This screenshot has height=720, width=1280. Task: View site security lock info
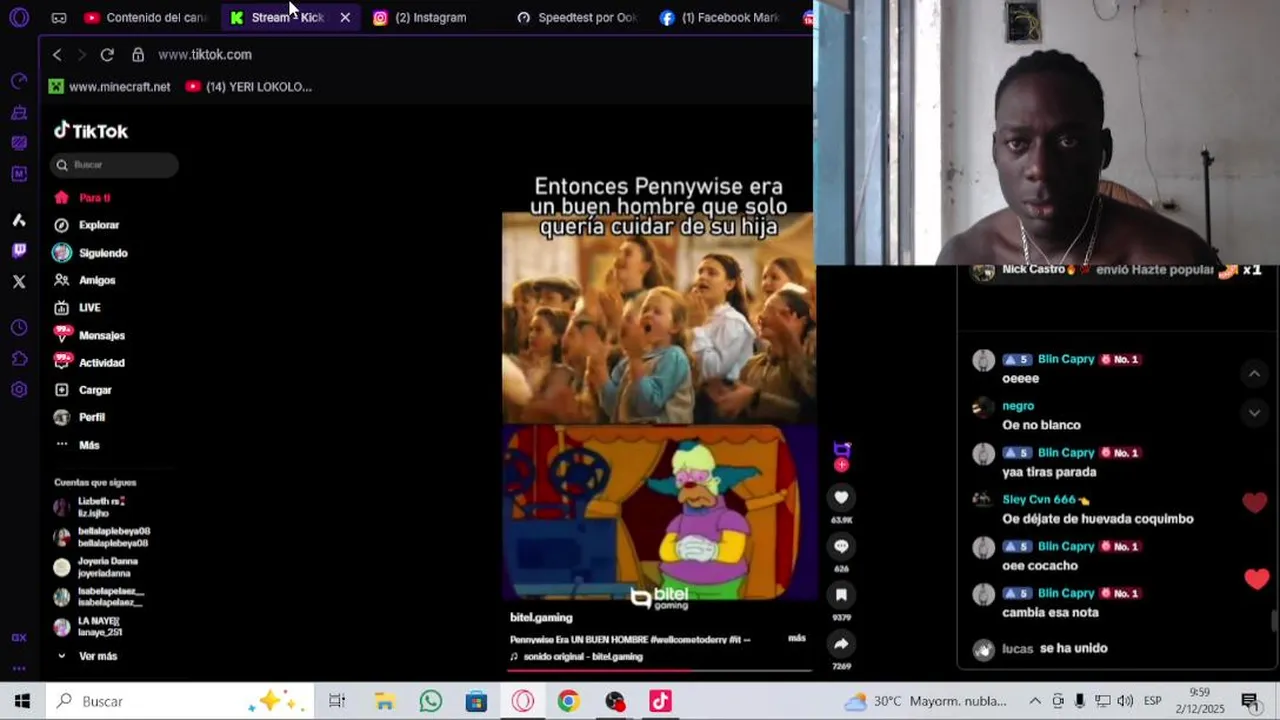point(138,55)
